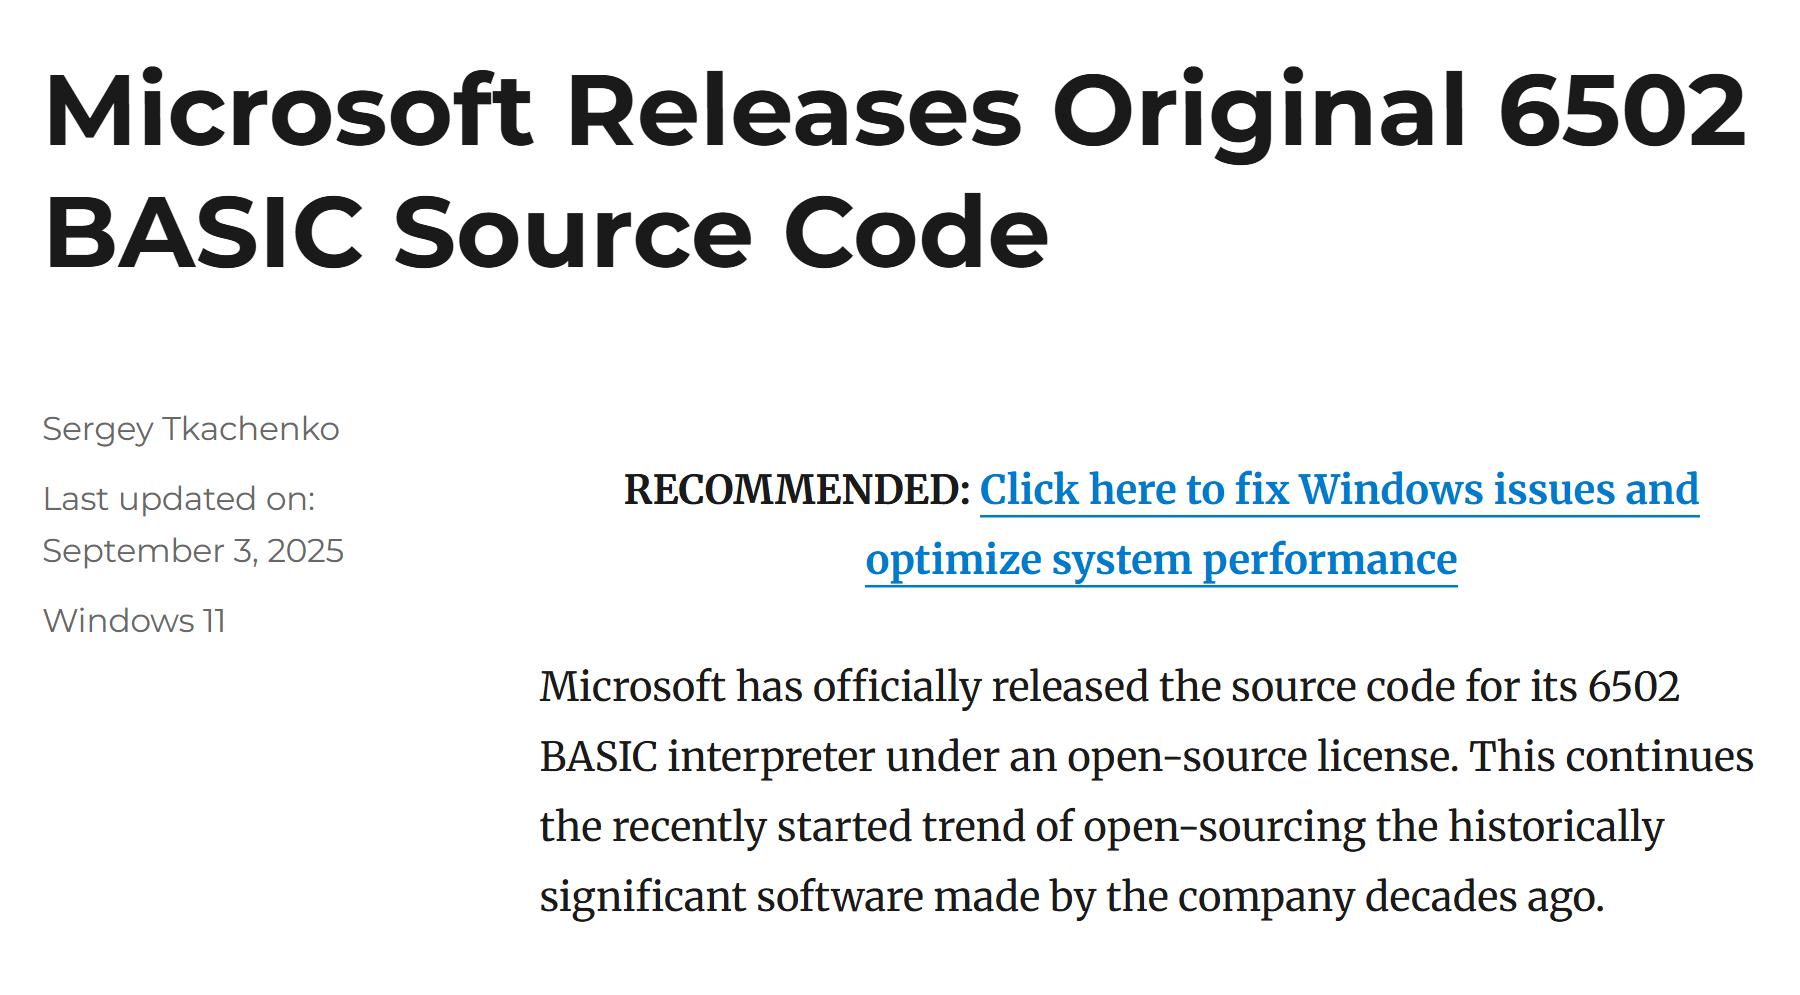
Task: Click the word "Original" in the headline
Action: click(1259, 111)
